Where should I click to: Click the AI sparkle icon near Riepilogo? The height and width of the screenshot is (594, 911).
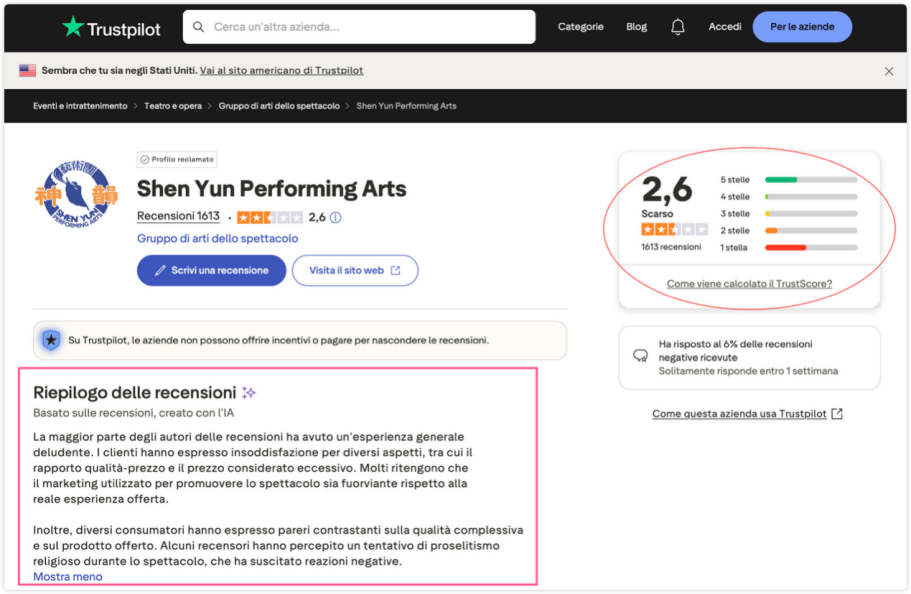248,393
